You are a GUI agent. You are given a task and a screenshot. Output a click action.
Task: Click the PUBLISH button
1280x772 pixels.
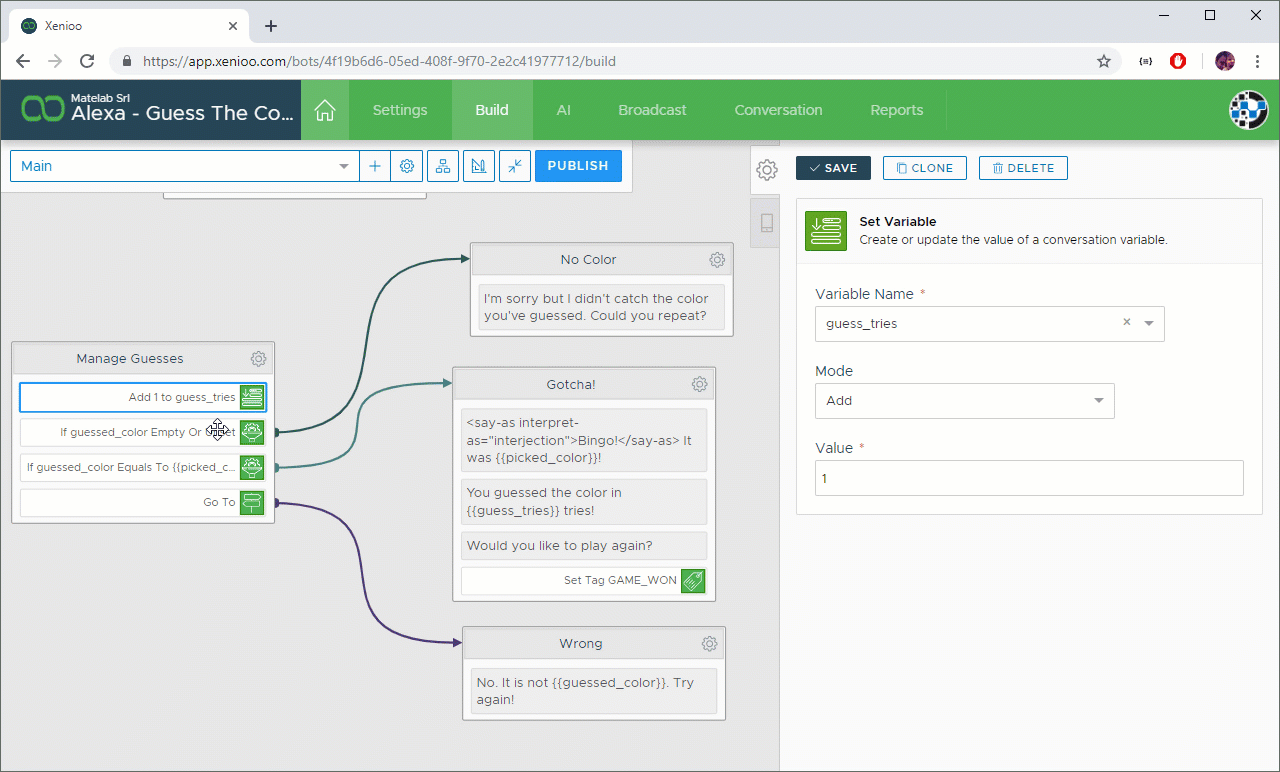point(578,166)
